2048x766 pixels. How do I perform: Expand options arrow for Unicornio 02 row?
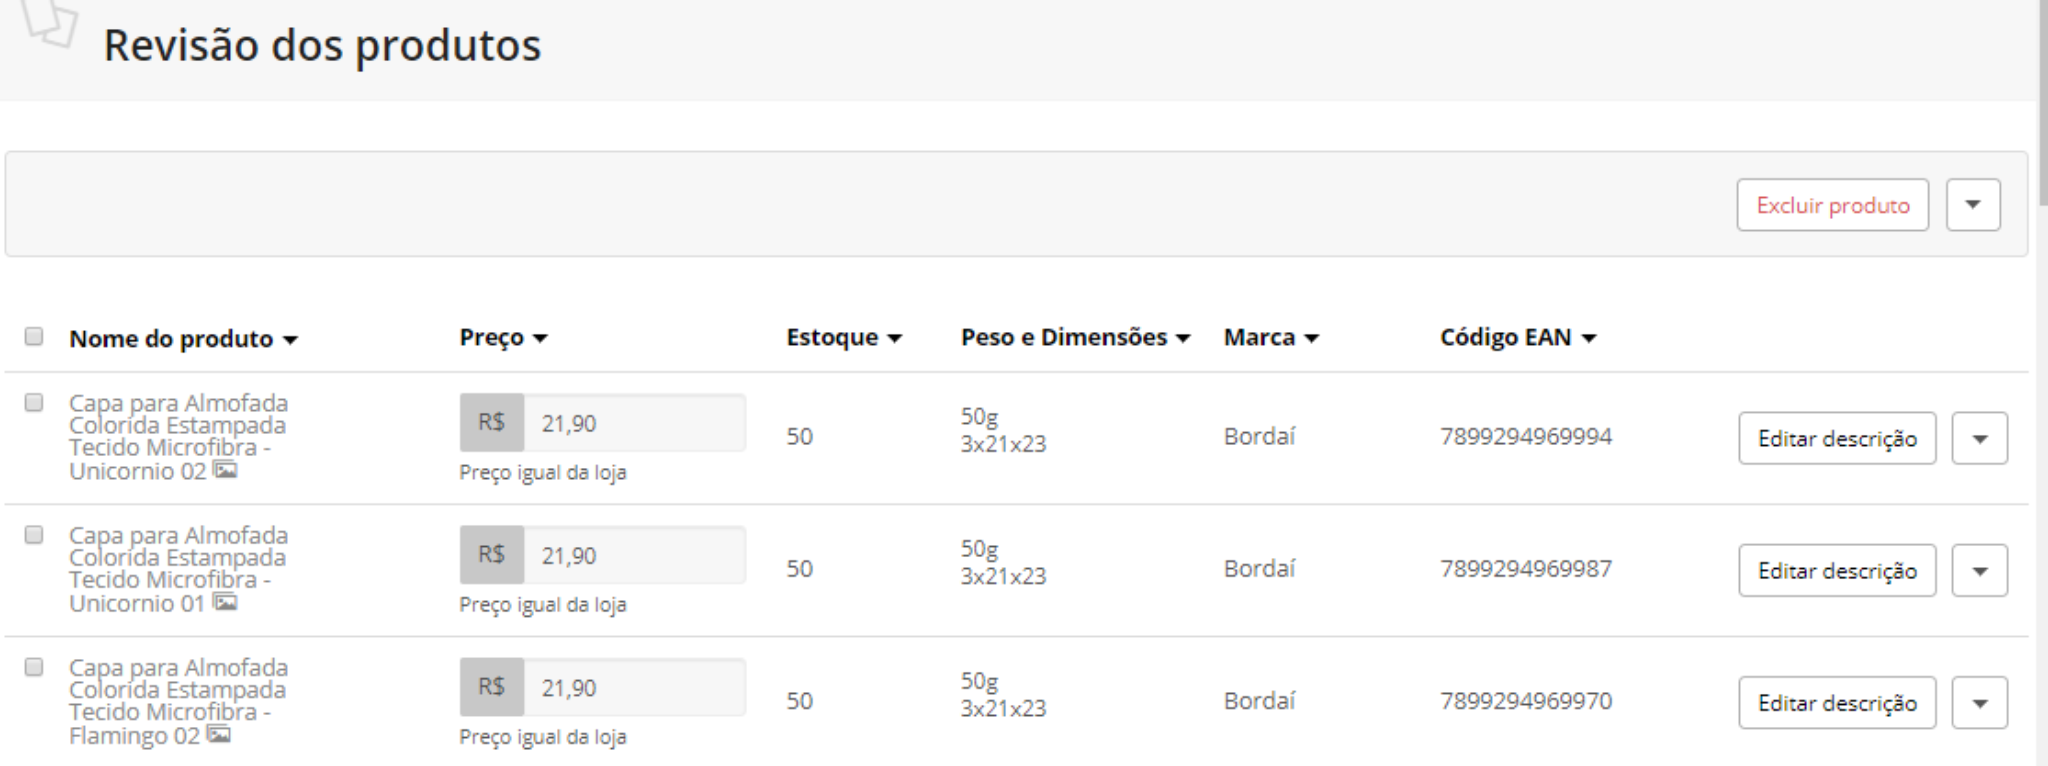tap(1979, 439)
